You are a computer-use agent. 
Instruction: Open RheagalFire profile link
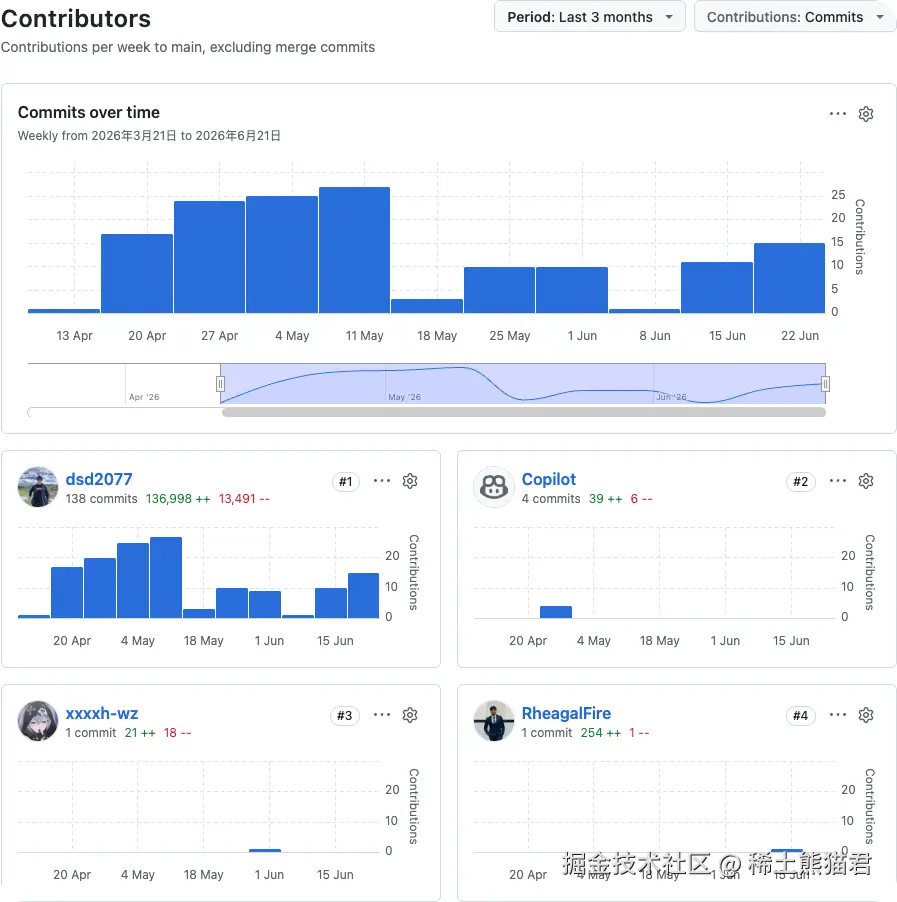(x=566, y=713)
